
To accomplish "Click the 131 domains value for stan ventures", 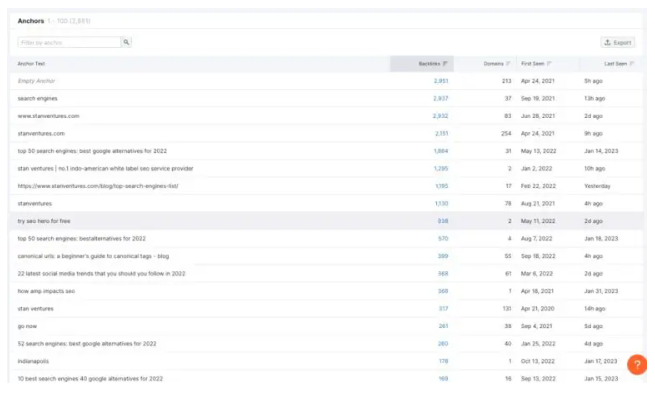I will click(507, 309).
